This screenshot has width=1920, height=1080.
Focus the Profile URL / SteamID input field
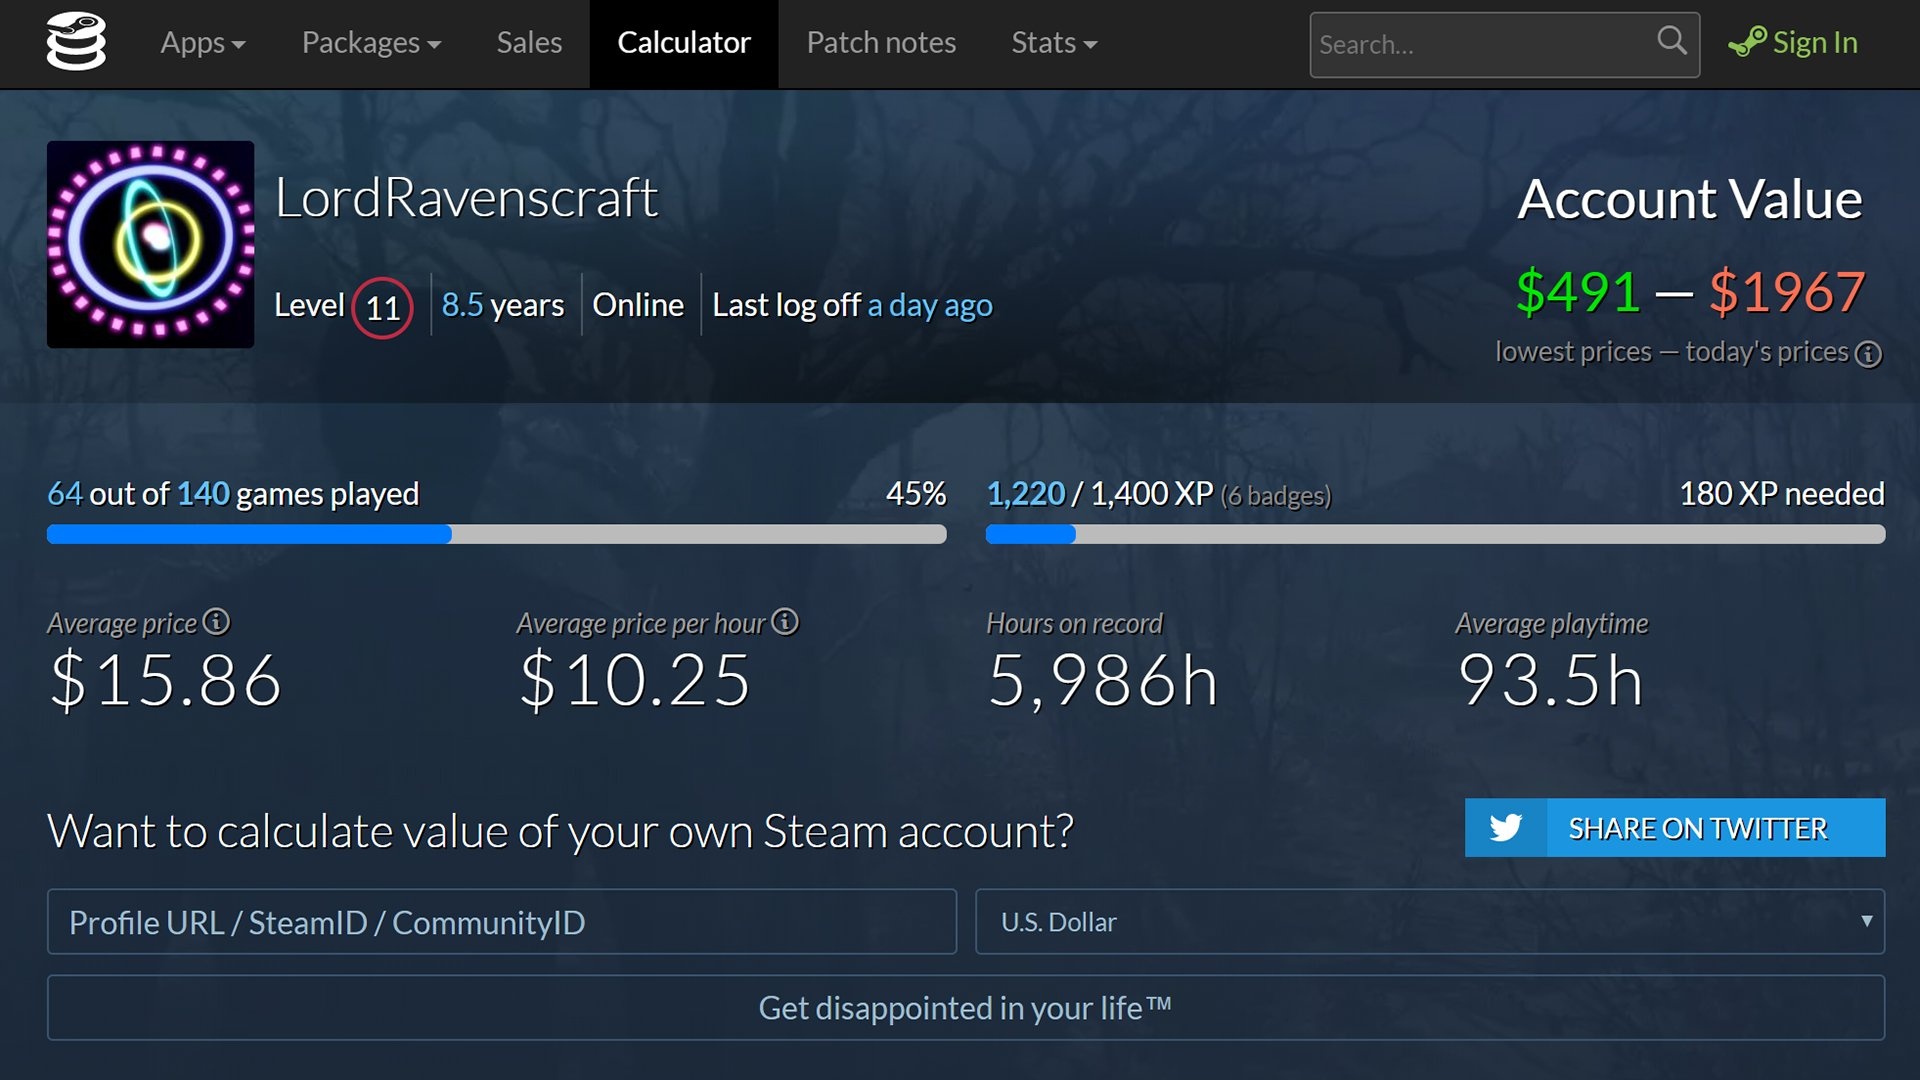pos(501,922)
